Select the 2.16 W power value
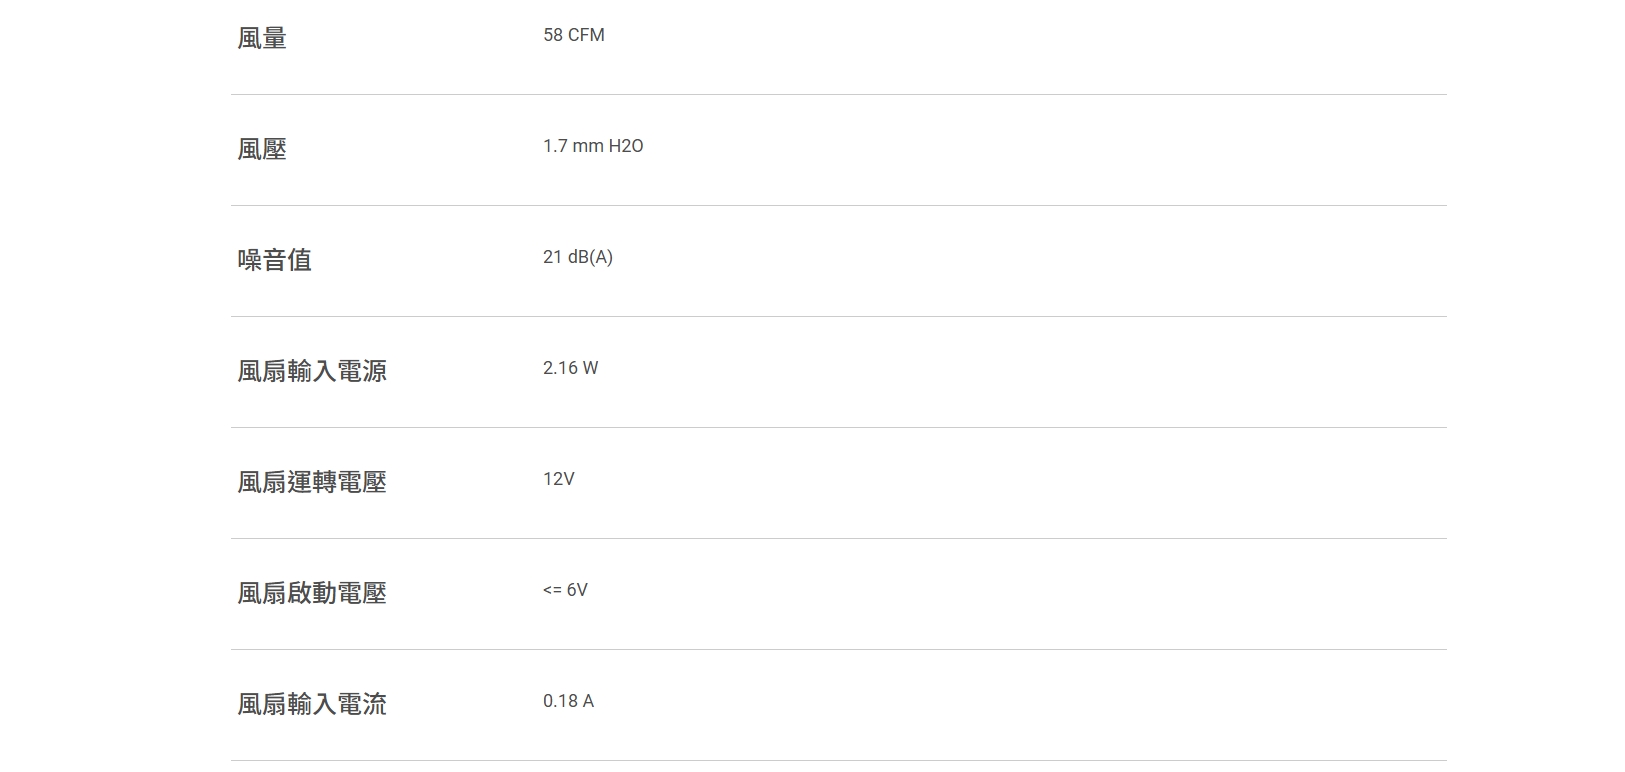Image resolution: width=1625 pixels, height=772 pixels. (x=570, y=368)
